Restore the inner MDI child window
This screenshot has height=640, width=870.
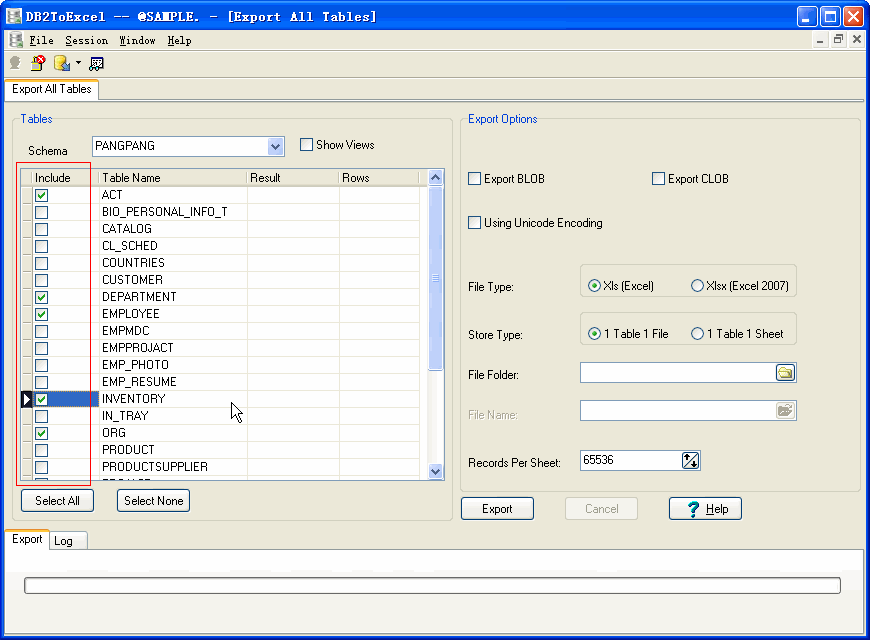point(838,39)
